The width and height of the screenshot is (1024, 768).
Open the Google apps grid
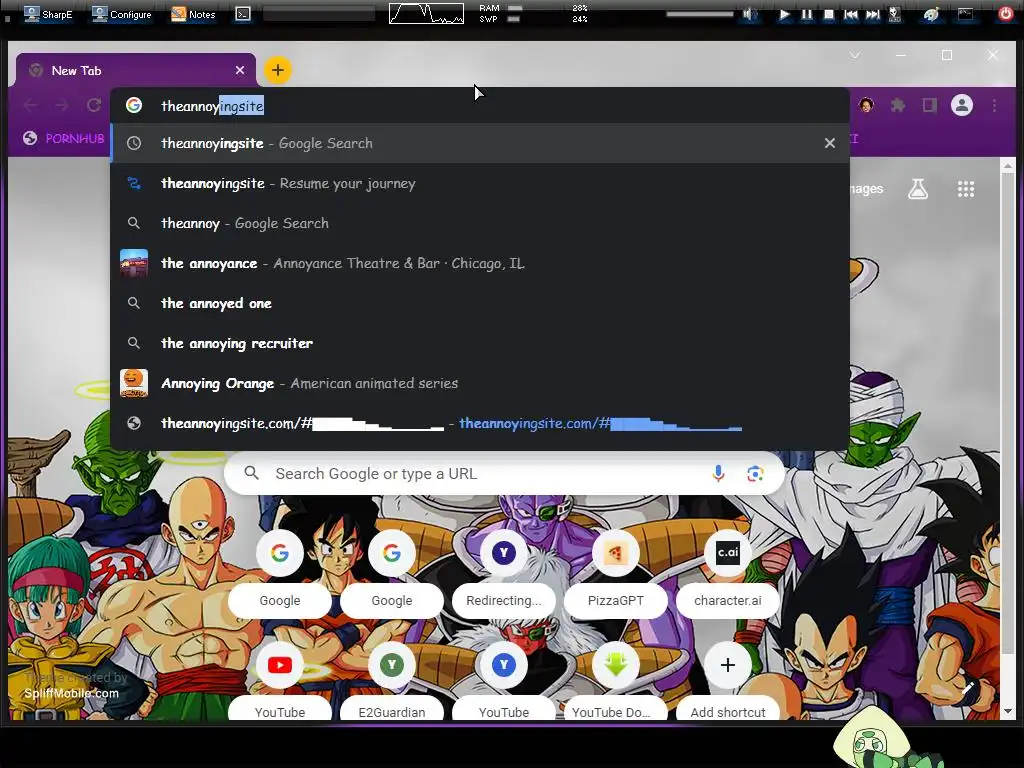pos(966,189)
